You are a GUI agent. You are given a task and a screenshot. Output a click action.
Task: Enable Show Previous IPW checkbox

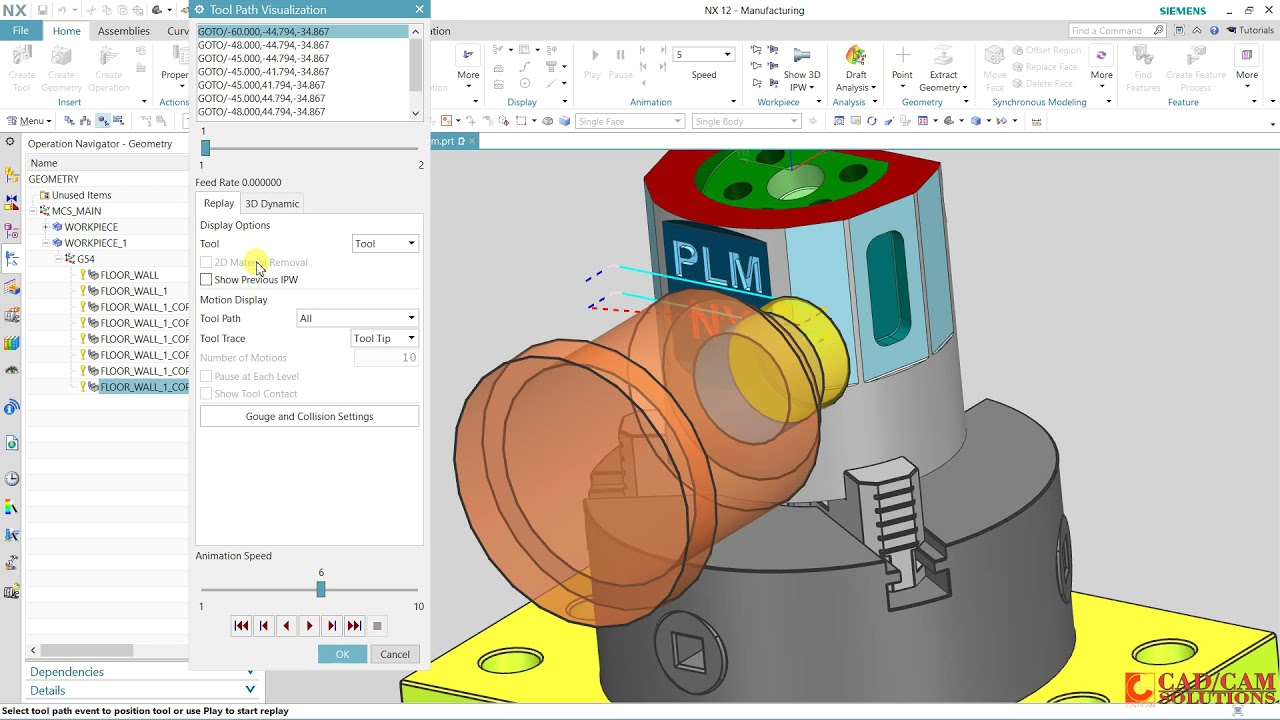pos(206,280)
